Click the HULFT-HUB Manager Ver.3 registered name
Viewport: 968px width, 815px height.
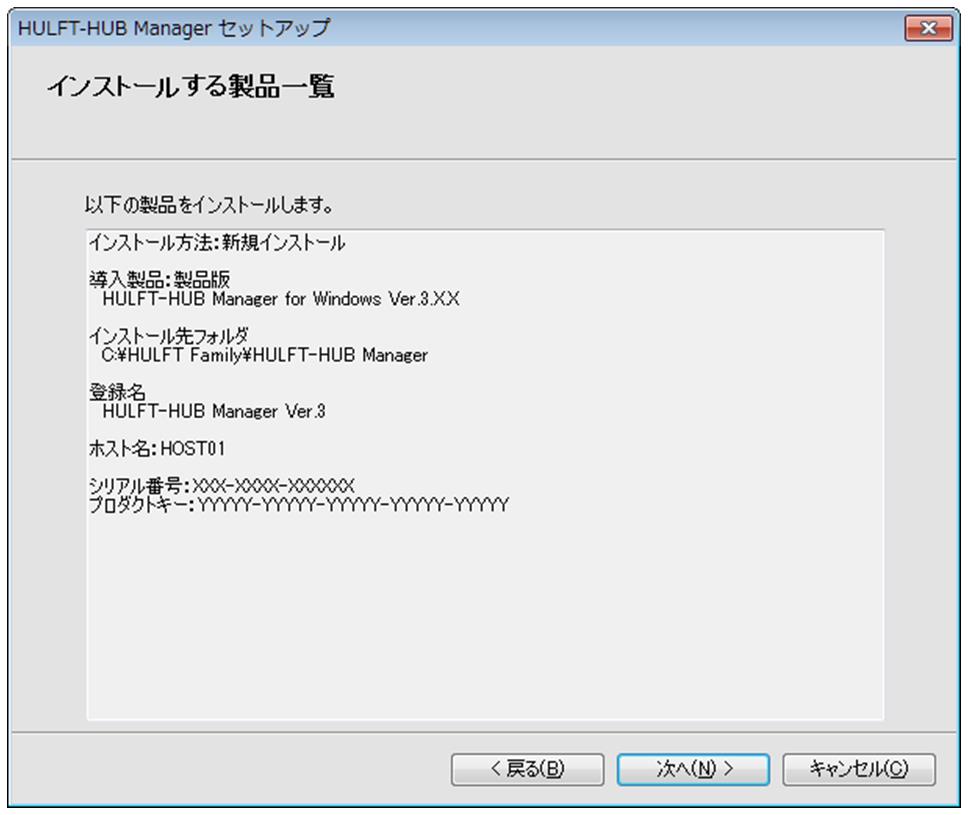214,411
